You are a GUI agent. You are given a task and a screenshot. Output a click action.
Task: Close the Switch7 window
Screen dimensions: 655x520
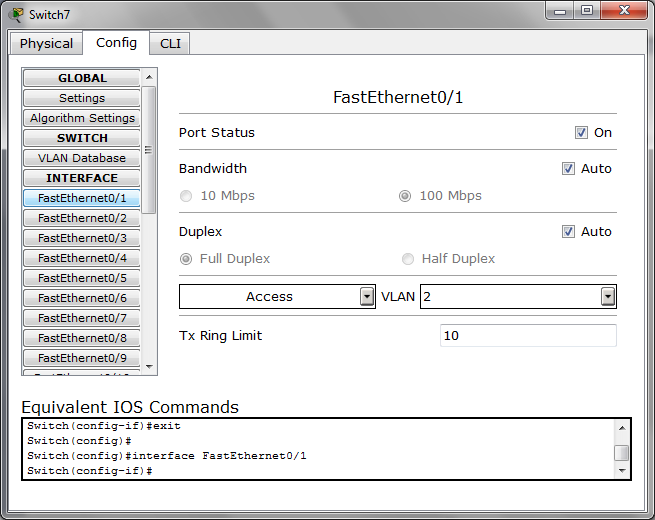624,10
